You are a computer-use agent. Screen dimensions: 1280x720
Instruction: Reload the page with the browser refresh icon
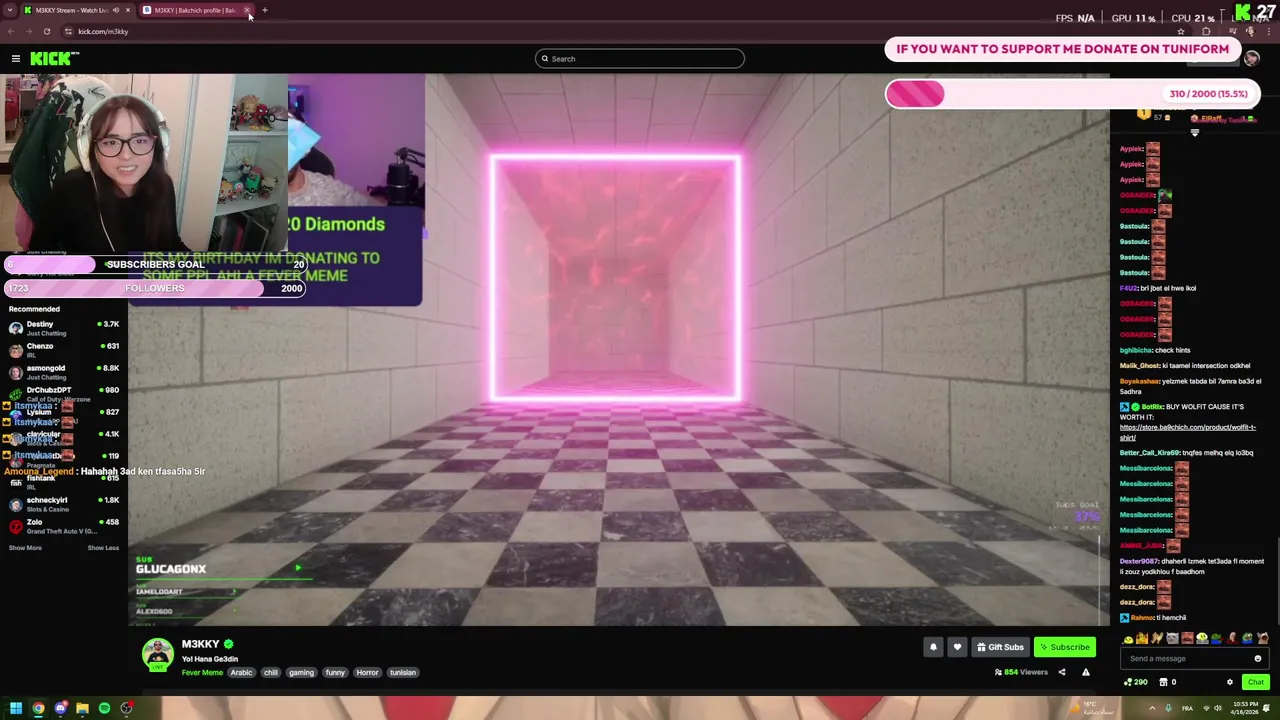pyautogui.click(x=46, y=31)
